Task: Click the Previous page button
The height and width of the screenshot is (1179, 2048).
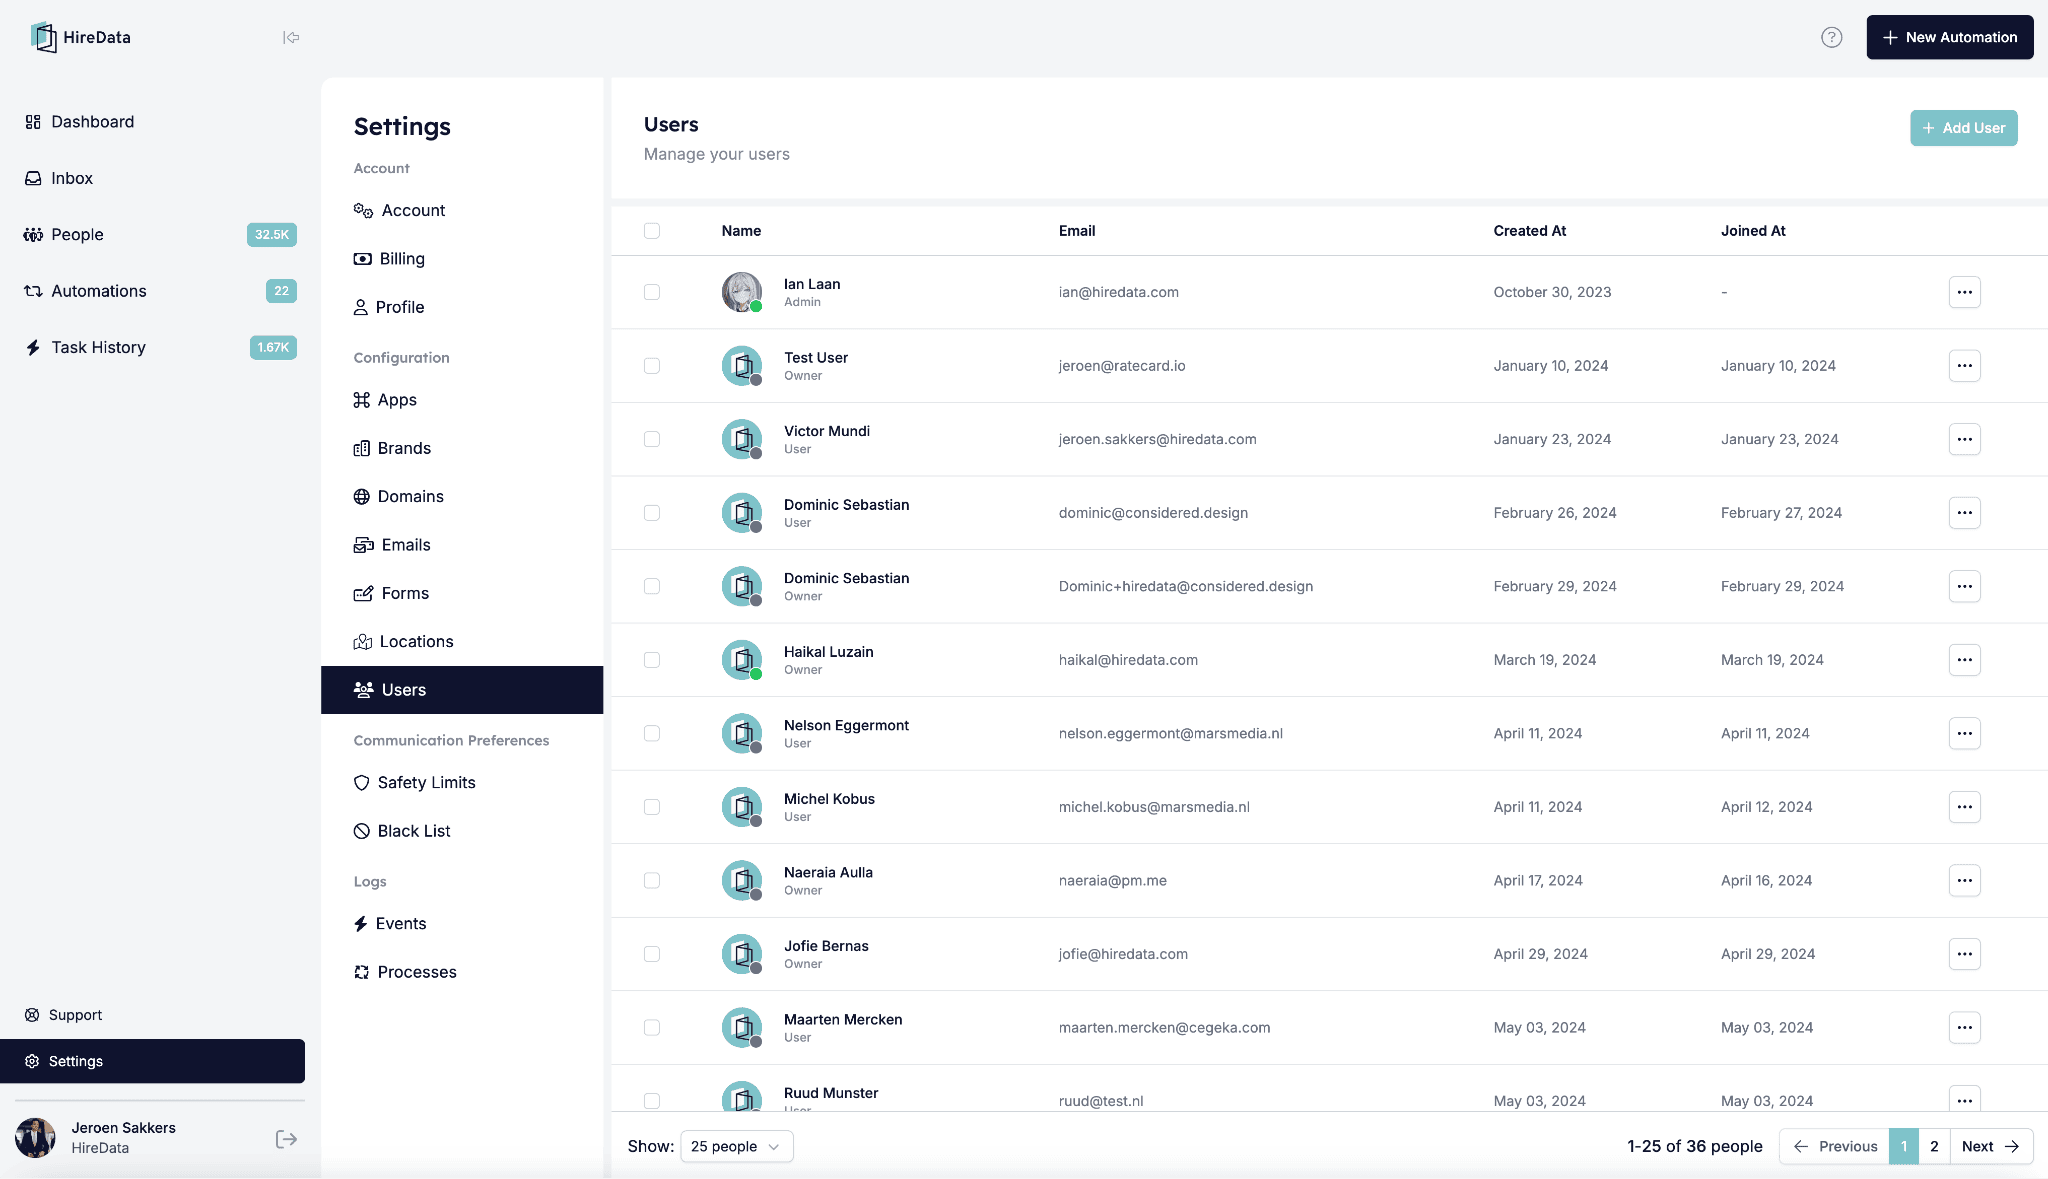Action: 1834,1146
